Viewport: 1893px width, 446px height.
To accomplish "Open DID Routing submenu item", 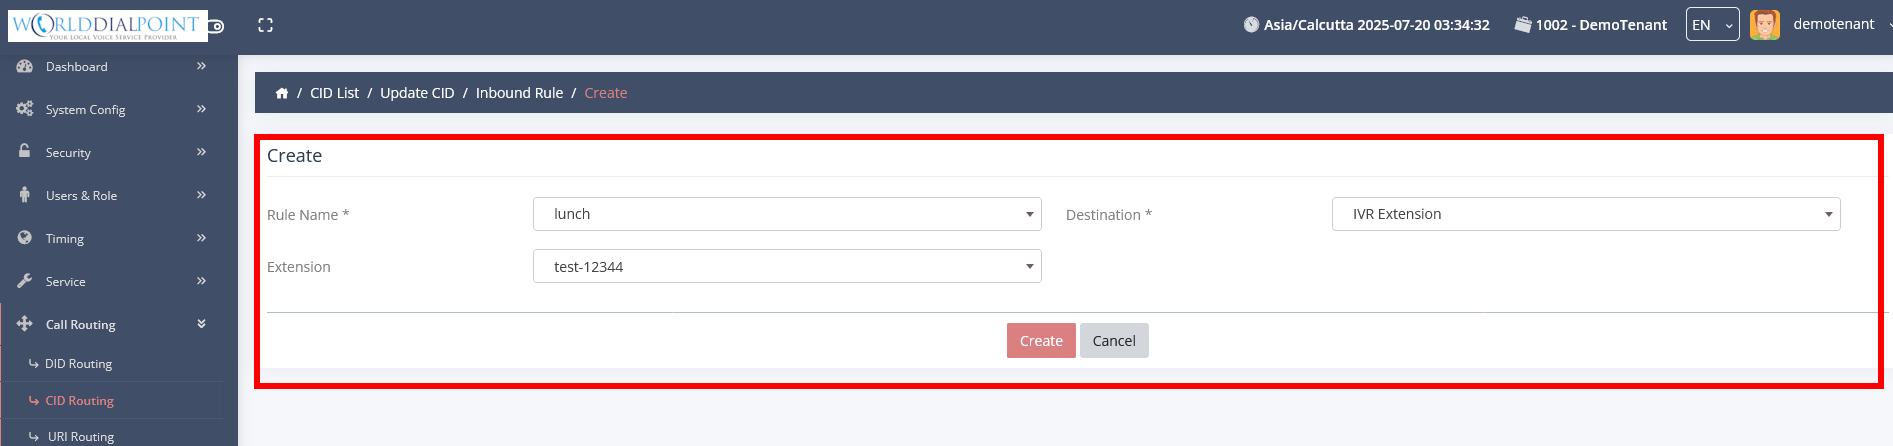I will [78, 364].
